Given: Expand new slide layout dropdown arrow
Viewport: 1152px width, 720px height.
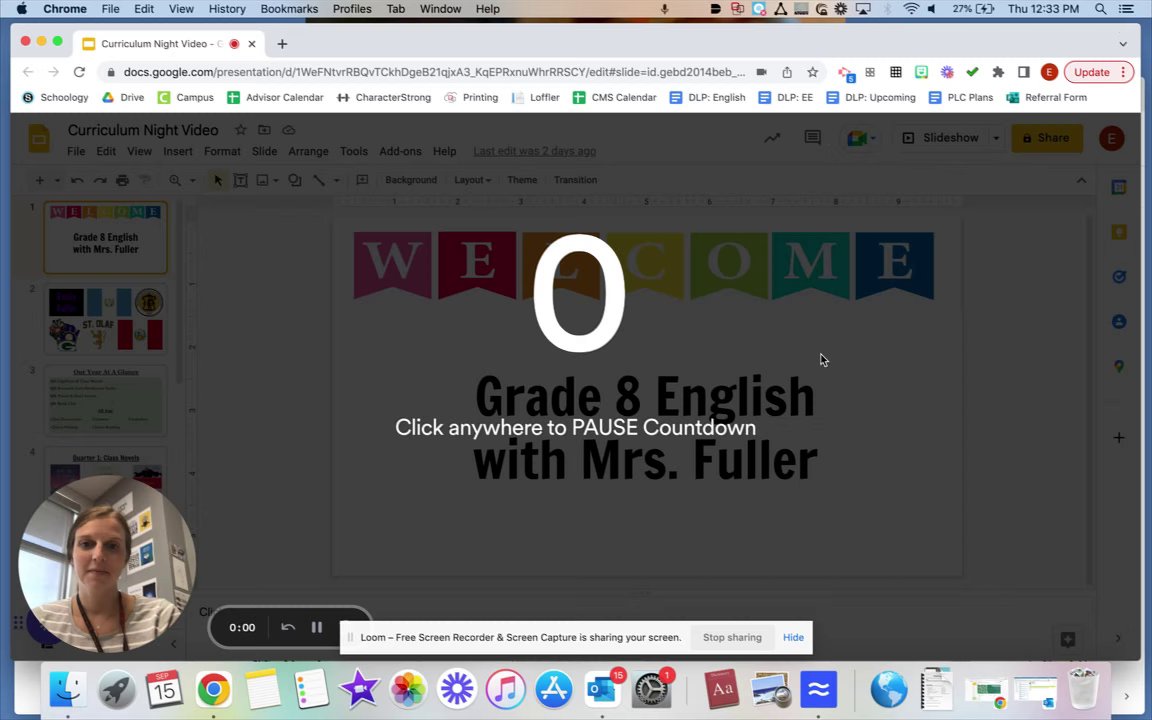Looking at the screenshot, I should [x=57, y=180].
